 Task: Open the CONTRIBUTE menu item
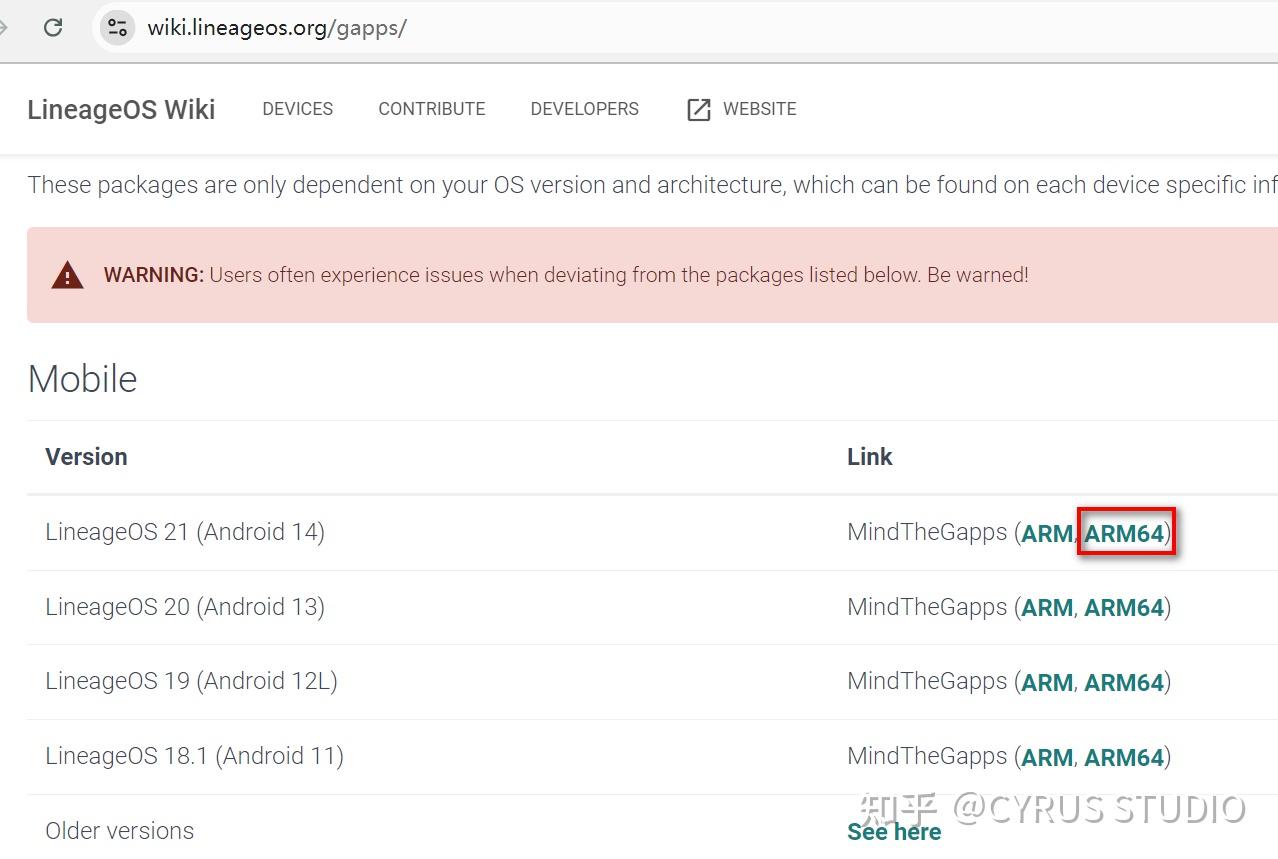pyautogui.click(x=431, y=109)
